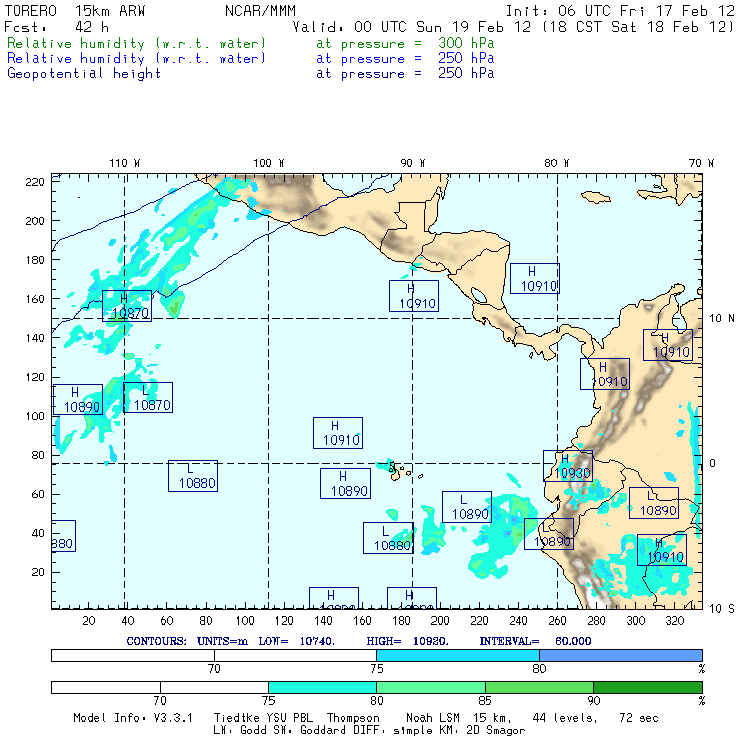The image size is (740, 740).
Task: Click the 'HIGH= 10920.' contour value
Action: pos(407,641)
